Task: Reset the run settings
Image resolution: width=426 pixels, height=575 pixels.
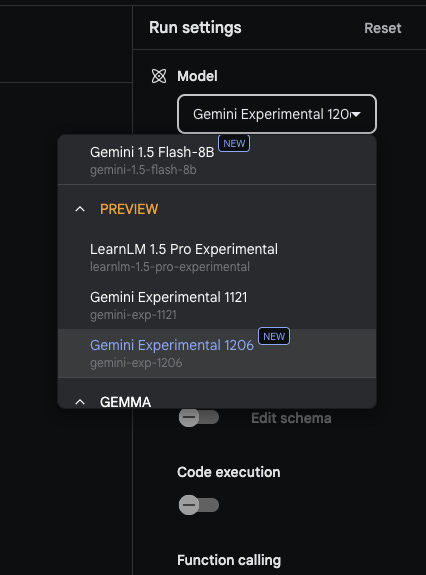Action: point(383,28)
